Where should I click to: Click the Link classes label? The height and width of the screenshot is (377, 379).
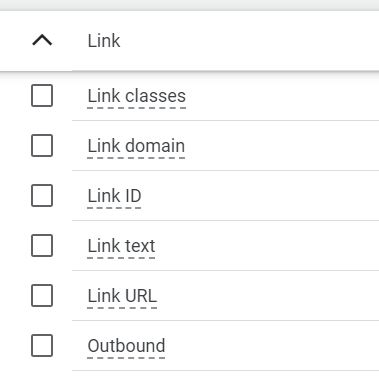click(x=137, y=96)
